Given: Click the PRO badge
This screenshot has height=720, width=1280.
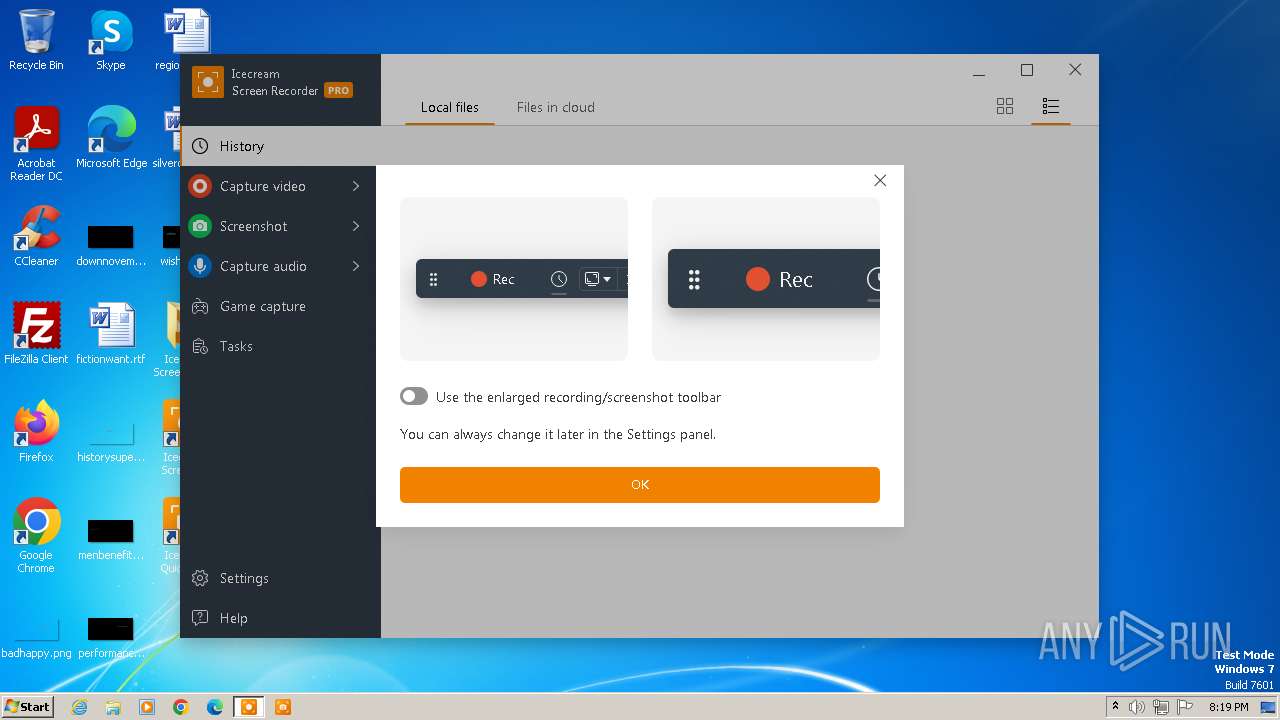Looking at the screenshot, I should (x=338, y=90).
